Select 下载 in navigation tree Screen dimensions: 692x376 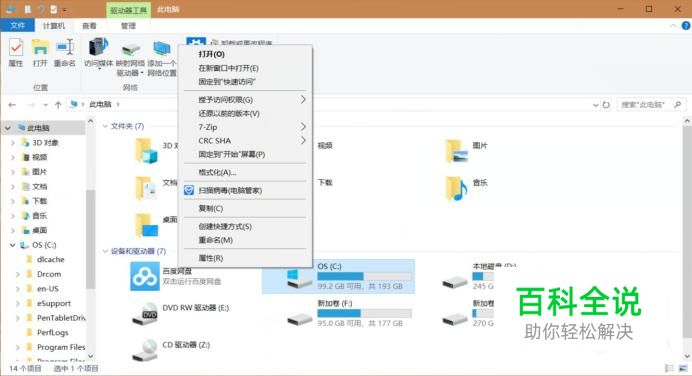coord(39,201)
